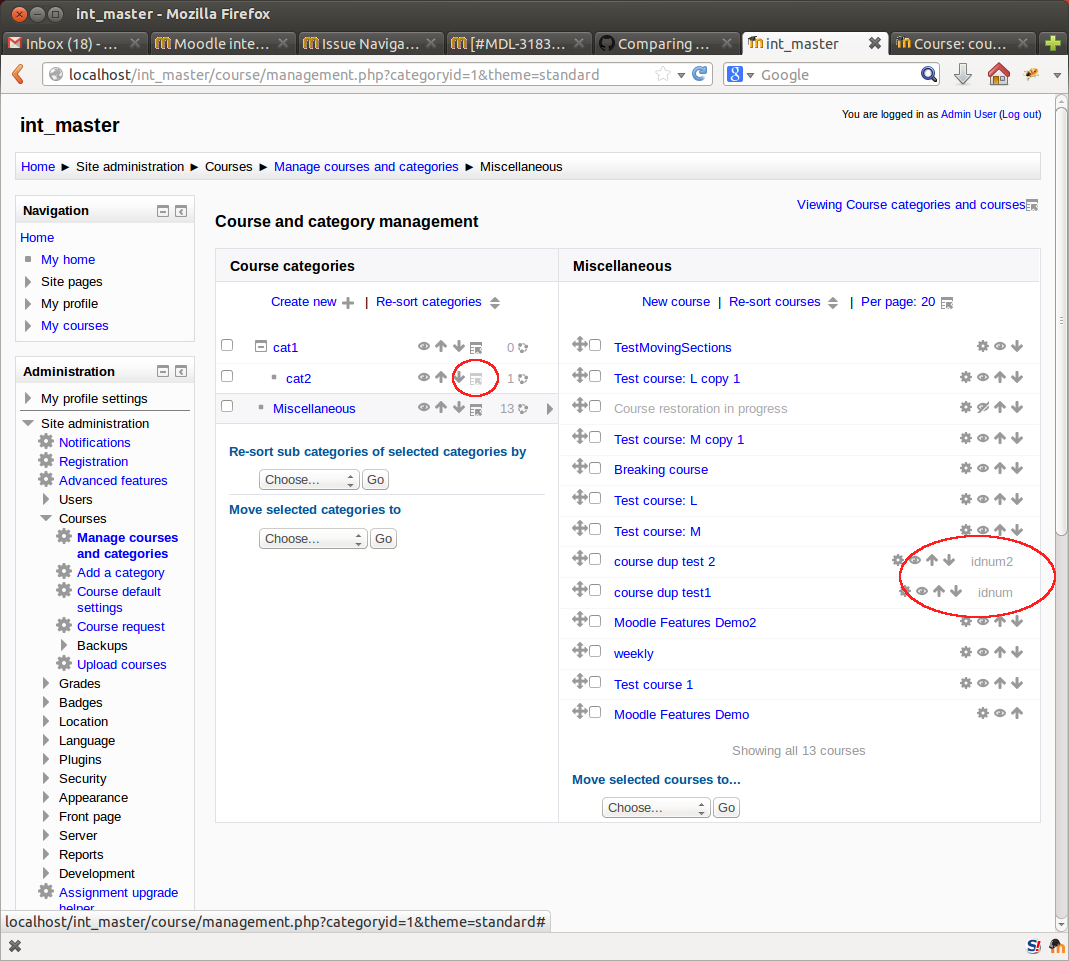Click Go button for moving courses
Image resolution: width=1069 pixels, height=961 pixels.
[x=726, y=808]
